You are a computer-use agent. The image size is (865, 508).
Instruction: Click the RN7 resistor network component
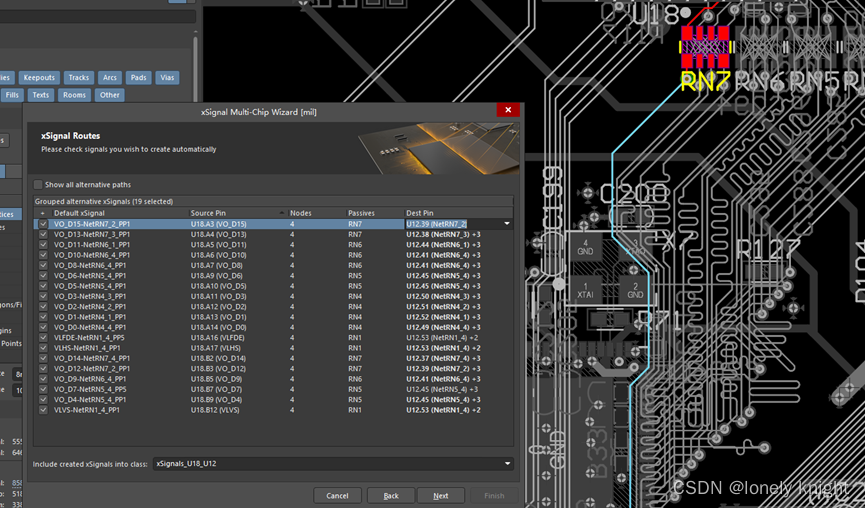(x=705, y=48)
